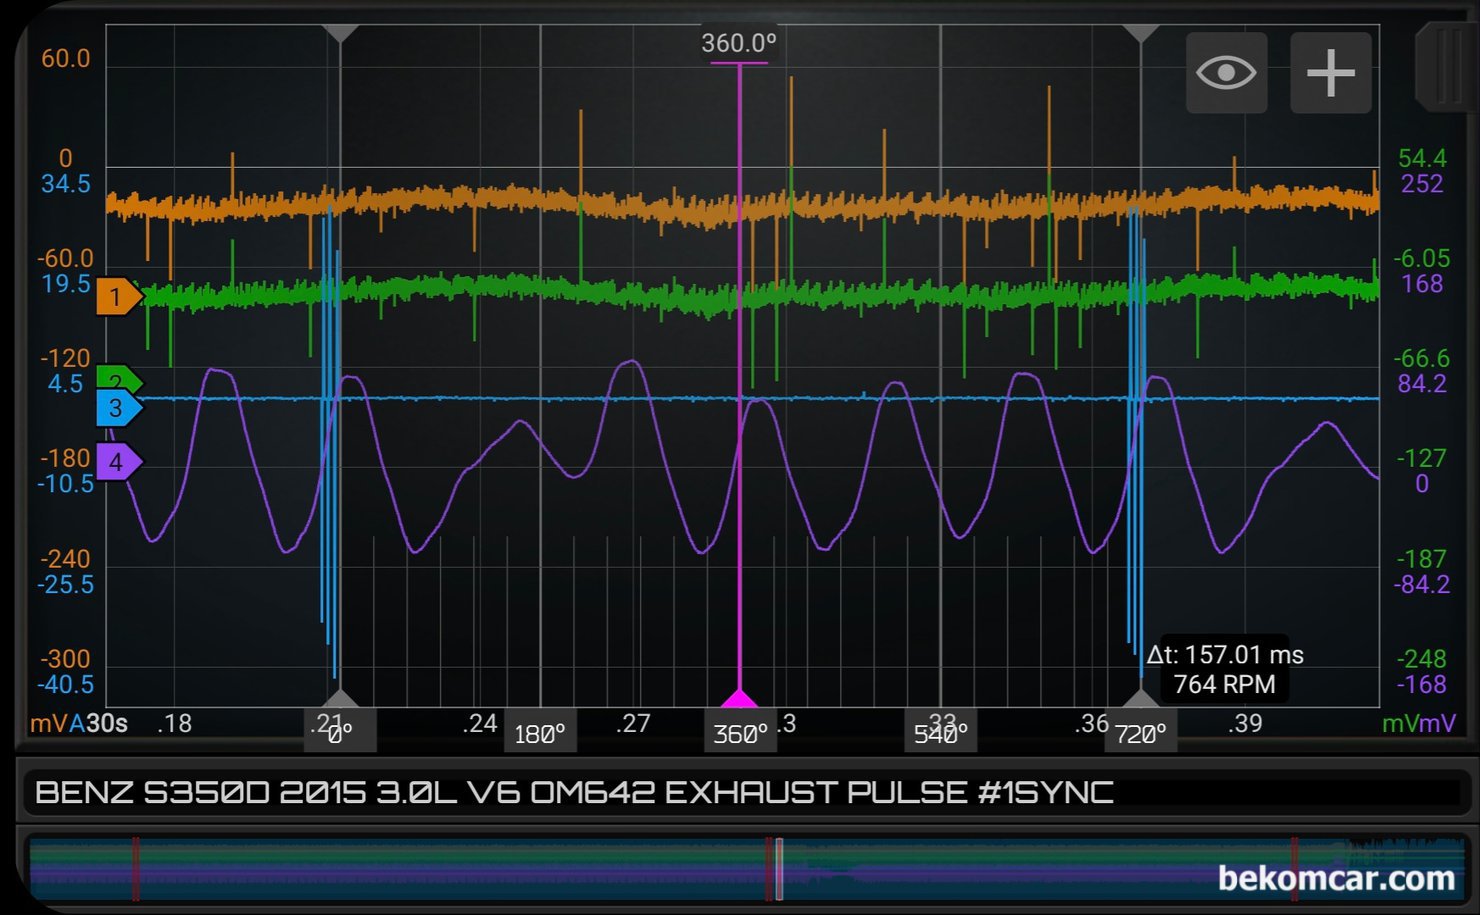Click the 540° phase ruler label
1480x915 pixels.
(x=941, y=734)
